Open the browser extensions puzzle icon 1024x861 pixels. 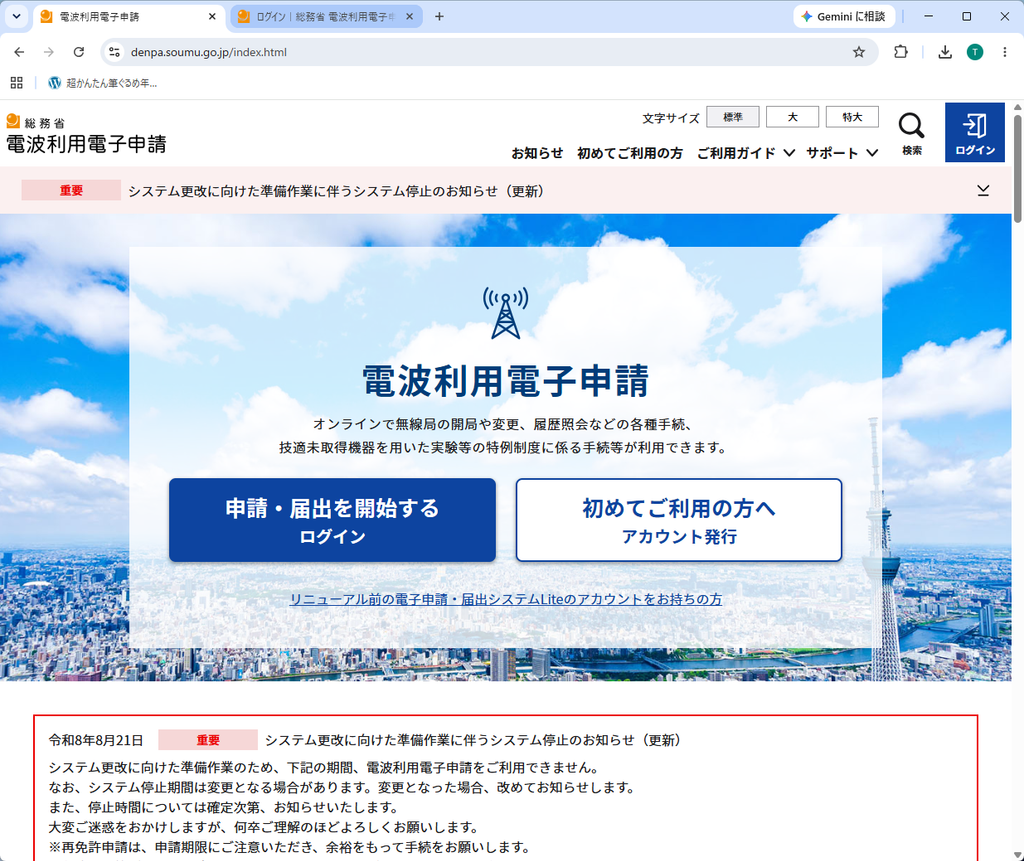pos(901,52)
